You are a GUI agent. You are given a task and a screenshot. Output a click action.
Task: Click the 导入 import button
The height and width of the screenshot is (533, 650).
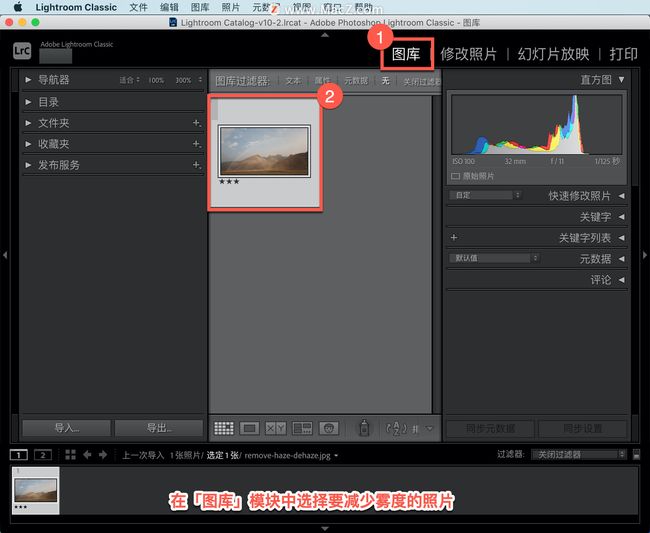click(67, 428)
